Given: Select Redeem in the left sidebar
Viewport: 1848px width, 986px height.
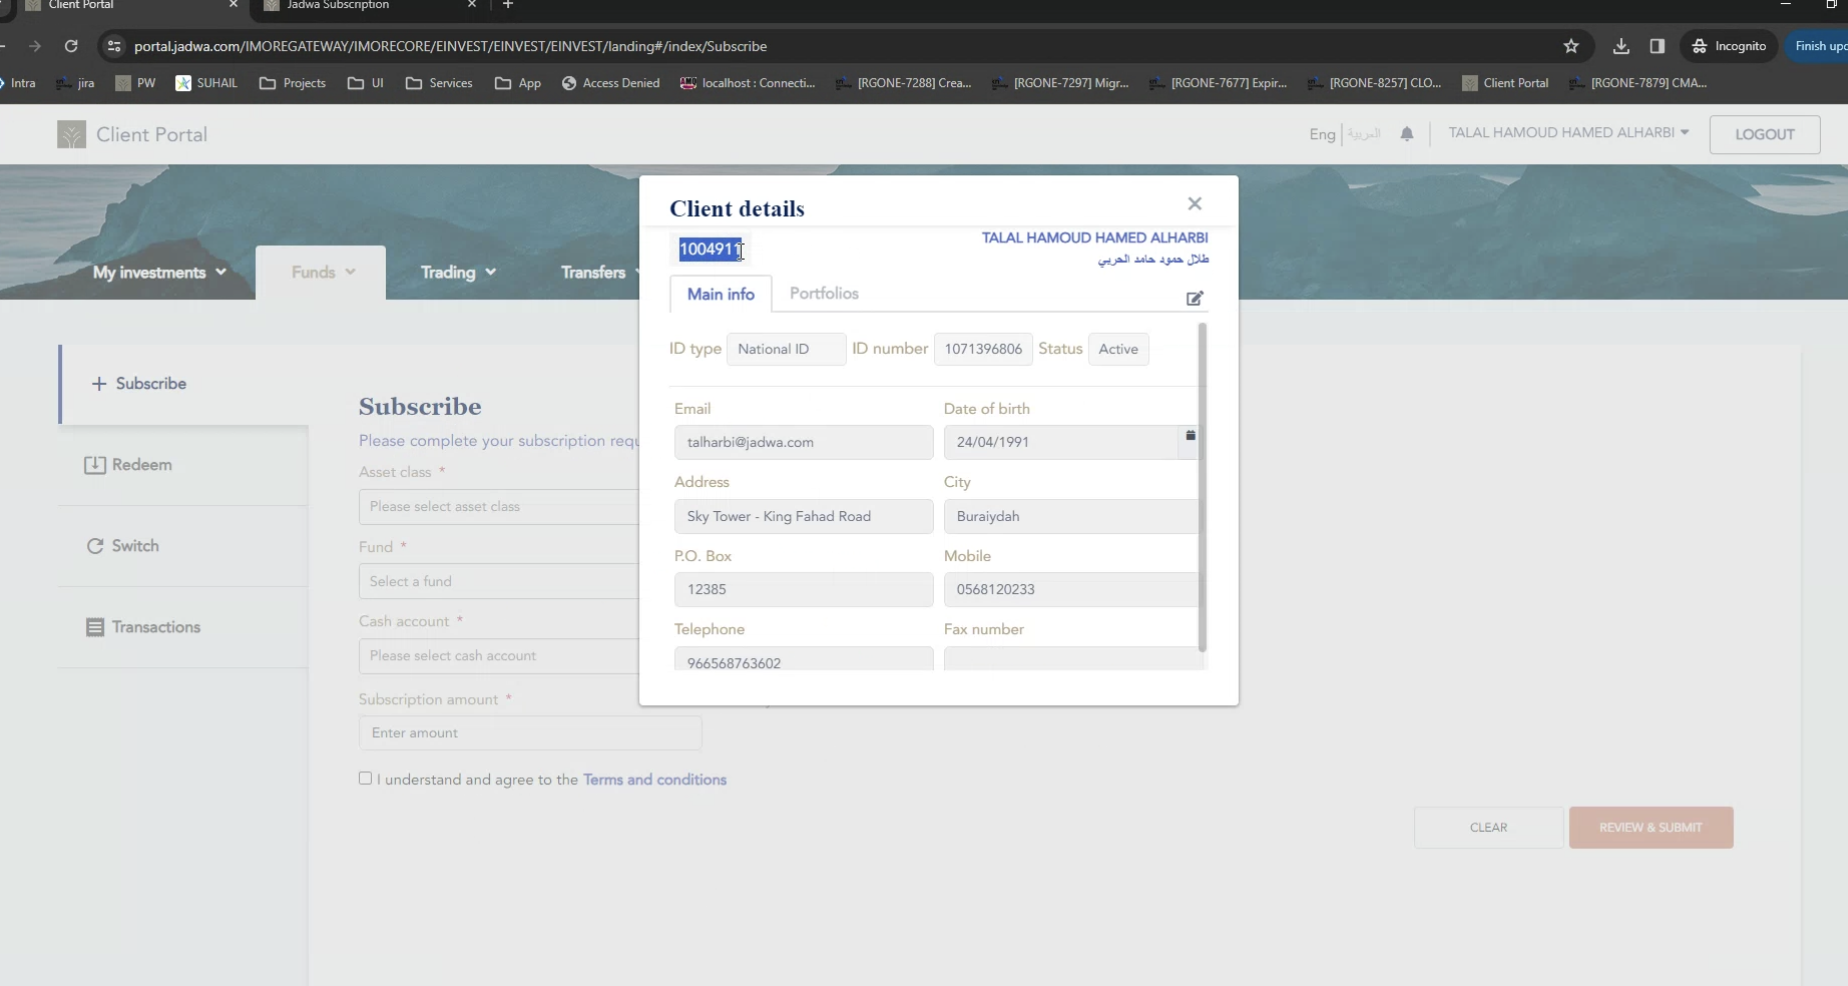Looking at the screenshot, I should pyautogui.click(x=141, y=465).
